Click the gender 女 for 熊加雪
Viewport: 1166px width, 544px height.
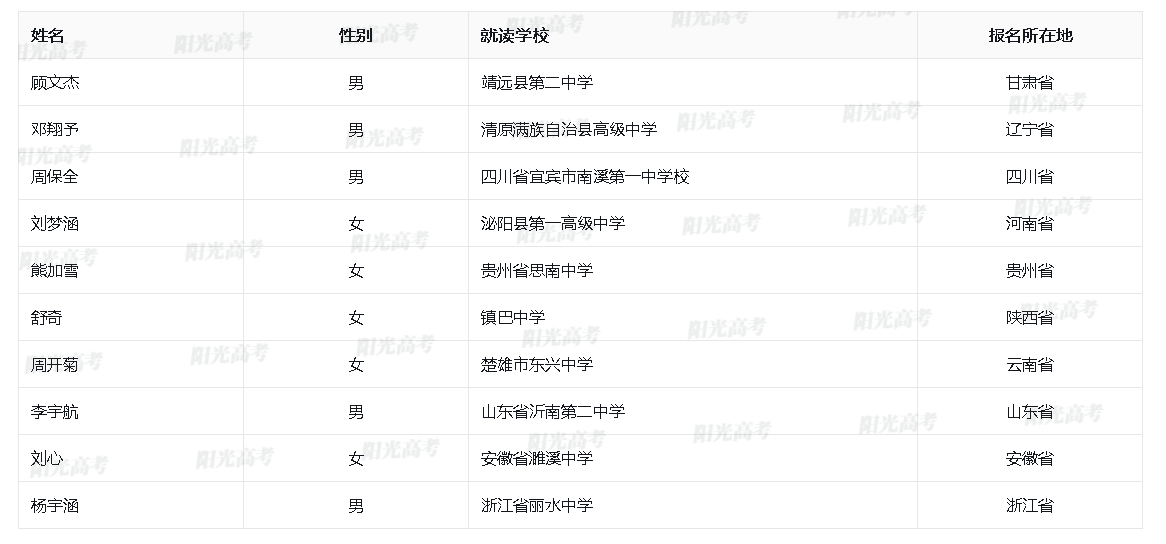356,271
